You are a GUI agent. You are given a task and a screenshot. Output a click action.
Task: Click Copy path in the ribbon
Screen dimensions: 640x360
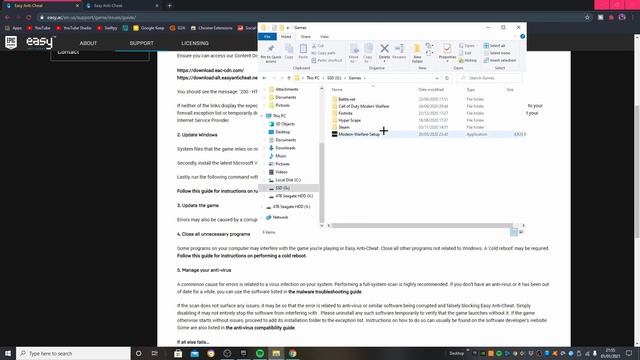[x=323, y=53]
